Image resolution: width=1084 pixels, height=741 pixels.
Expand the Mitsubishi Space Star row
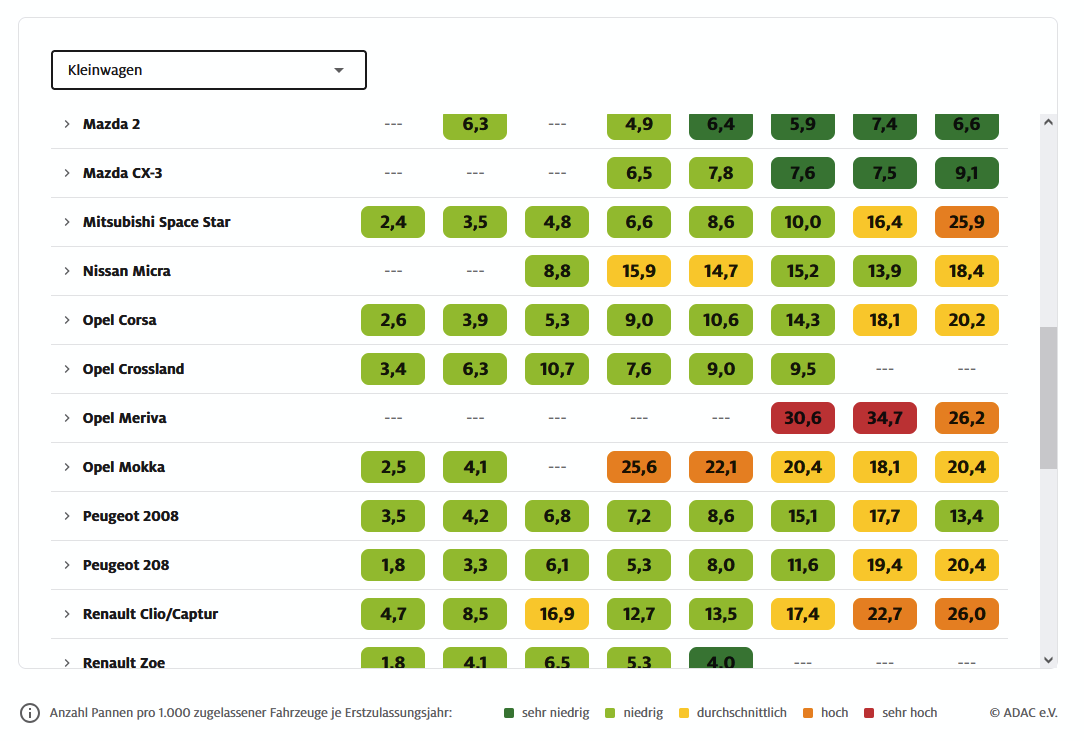67,222
